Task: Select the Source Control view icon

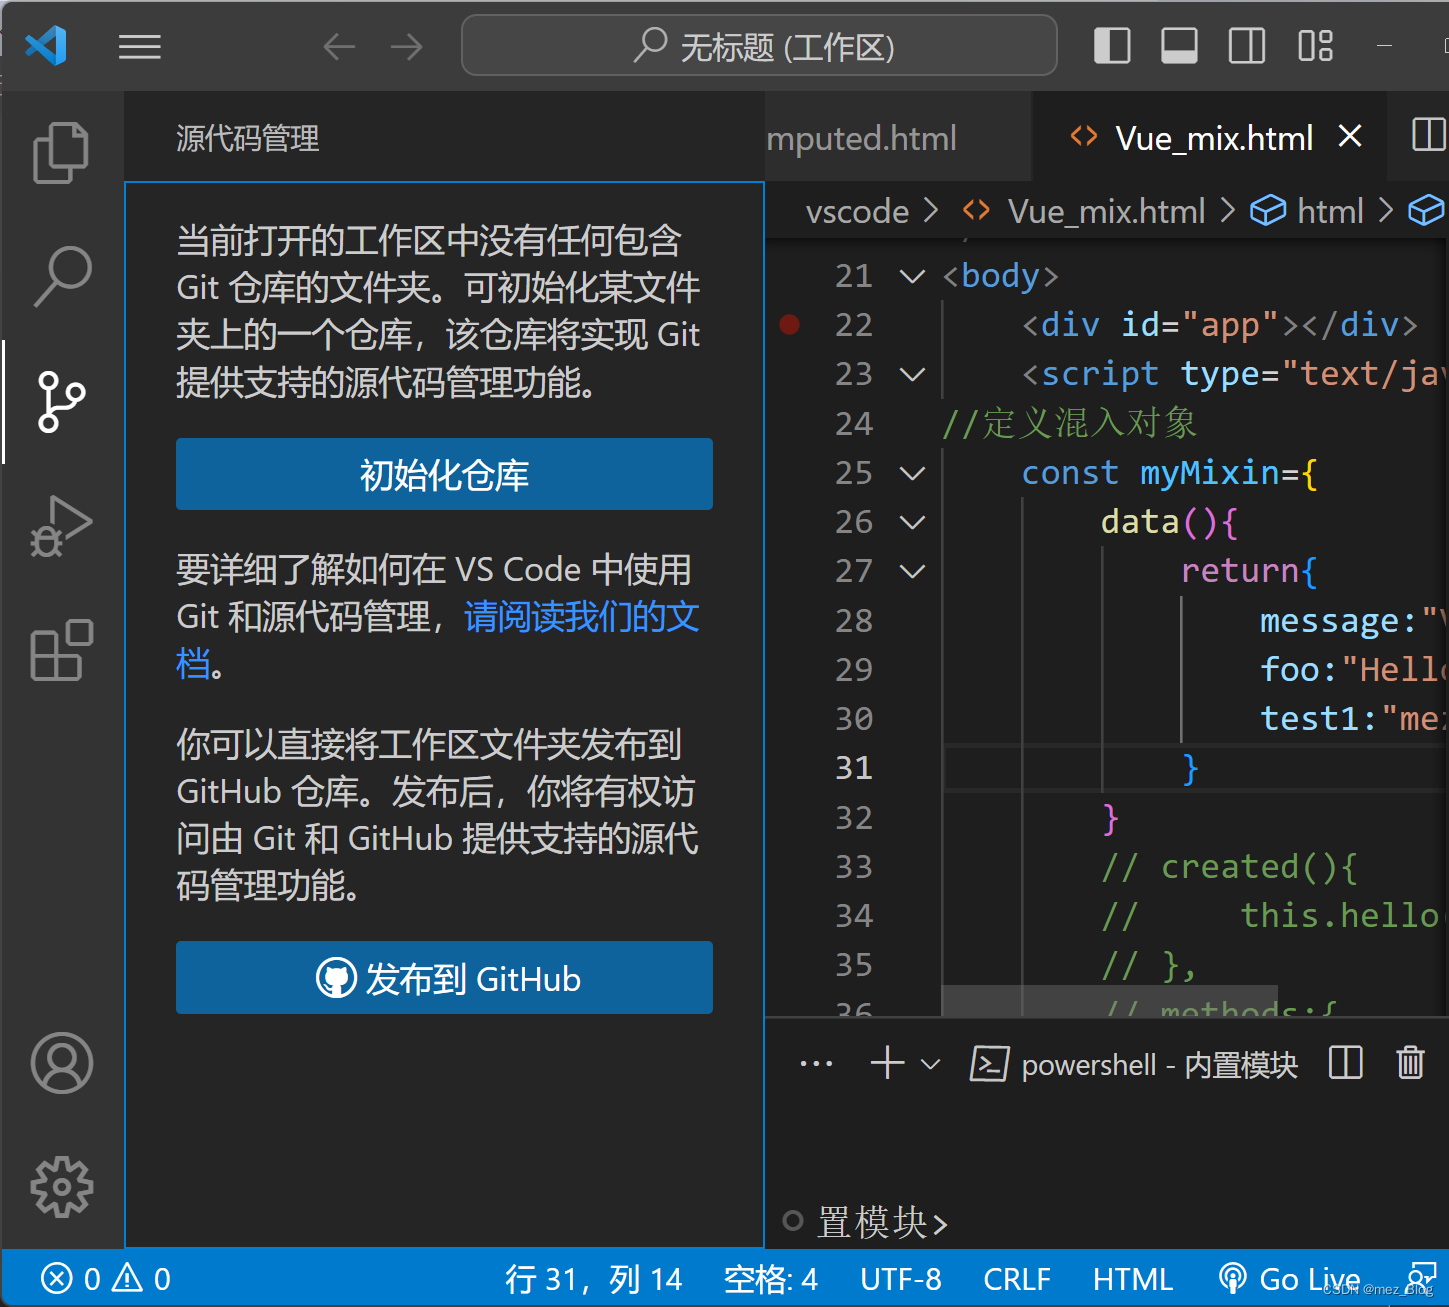Action: tap(61, 401)
